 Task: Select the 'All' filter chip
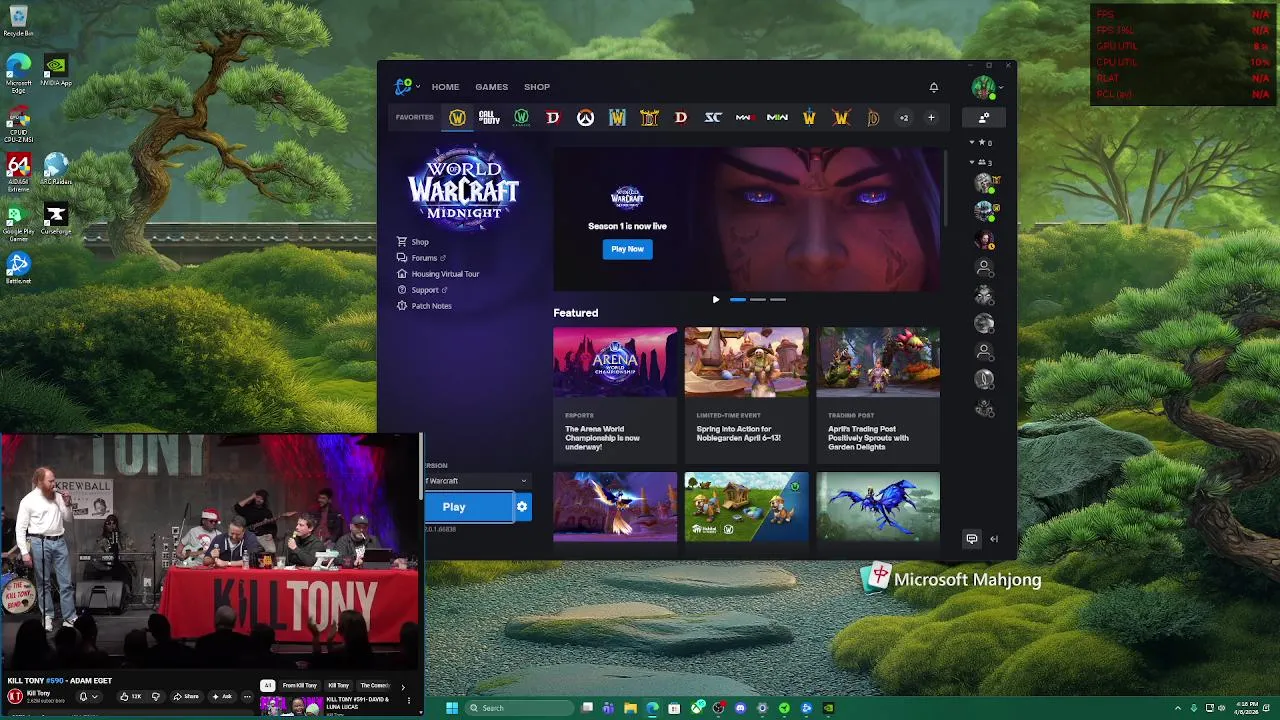click(267, 686)
